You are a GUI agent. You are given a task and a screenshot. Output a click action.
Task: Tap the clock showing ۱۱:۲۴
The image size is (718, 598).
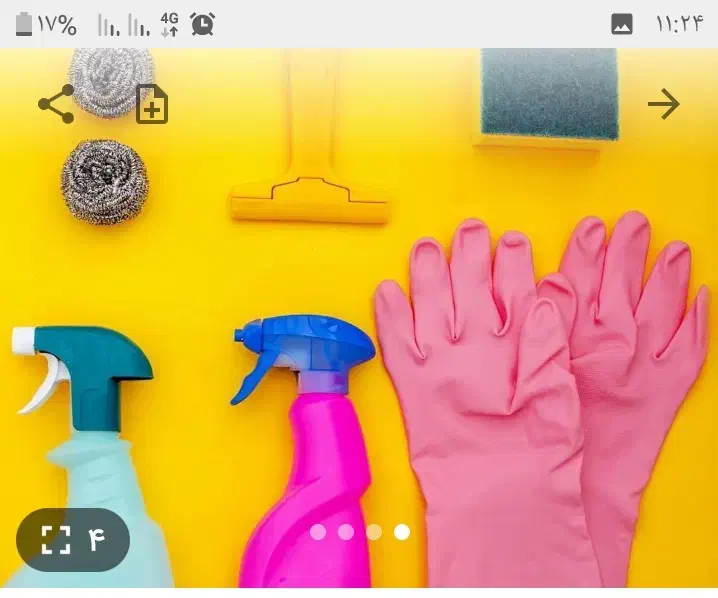(x=679, y=24)
